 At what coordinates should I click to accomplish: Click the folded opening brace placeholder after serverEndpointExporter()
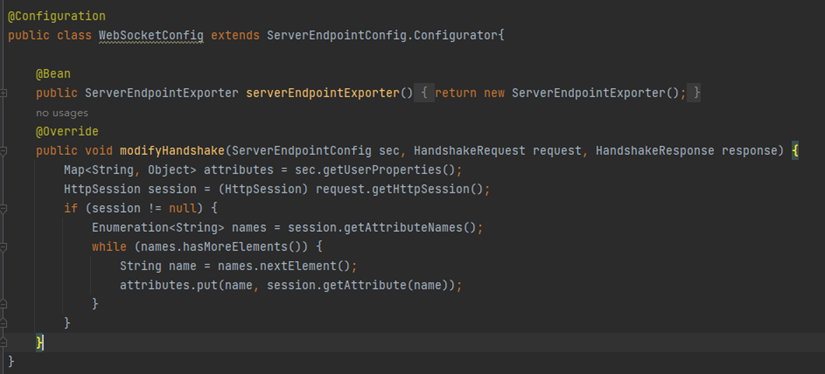[x=424, y=93]
